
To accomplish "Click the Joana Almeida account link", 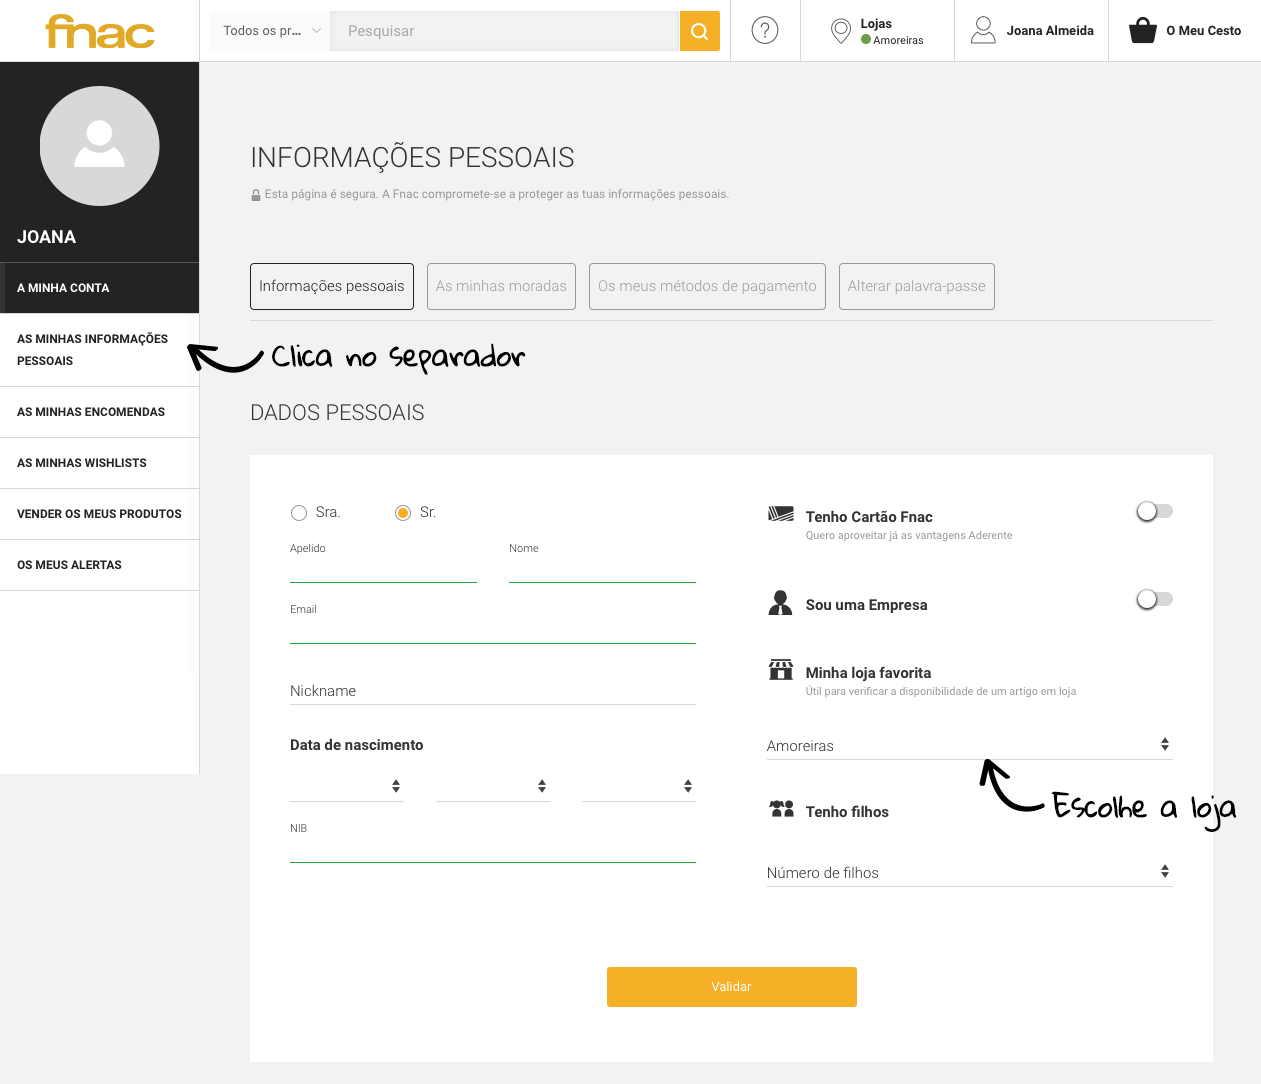I will click(x=1050, y=31).
